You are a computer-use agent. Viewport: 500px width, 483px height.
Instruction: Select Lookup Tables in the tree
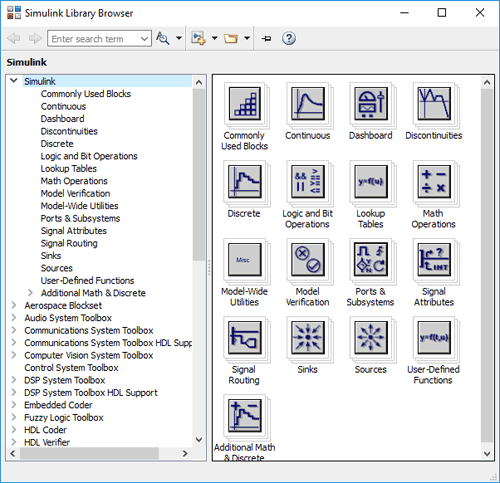pos(69,169)
